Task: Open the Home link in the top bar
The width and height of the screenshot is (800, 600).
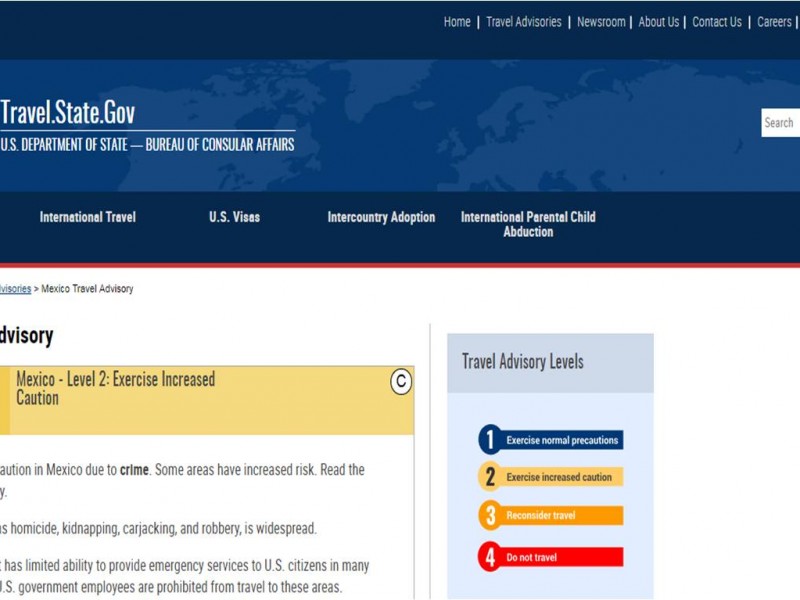Action: point(457,22)
